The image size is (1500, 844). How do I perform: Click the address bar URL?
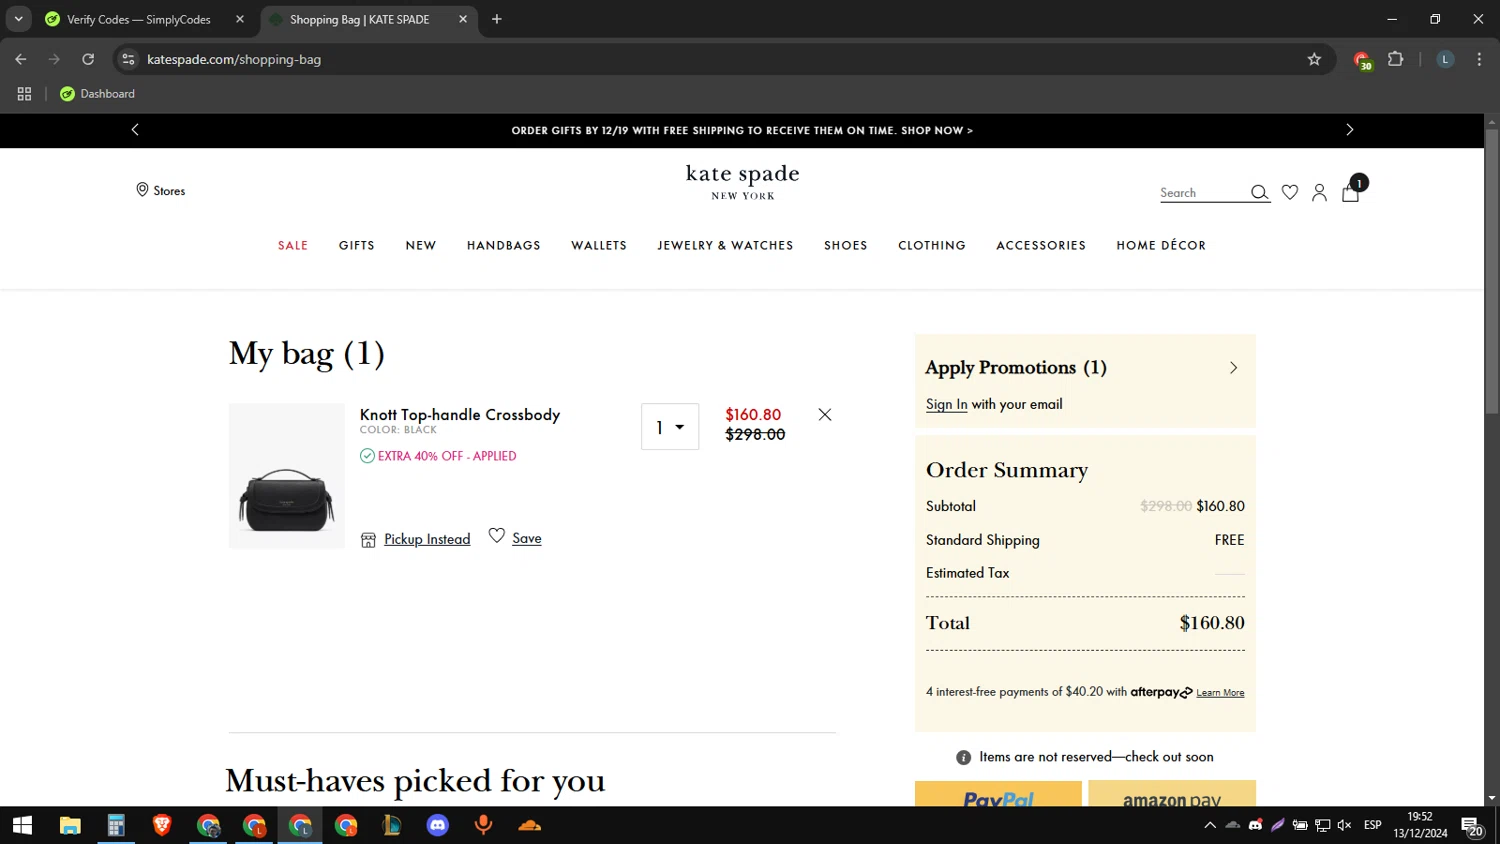click(234, 59)
